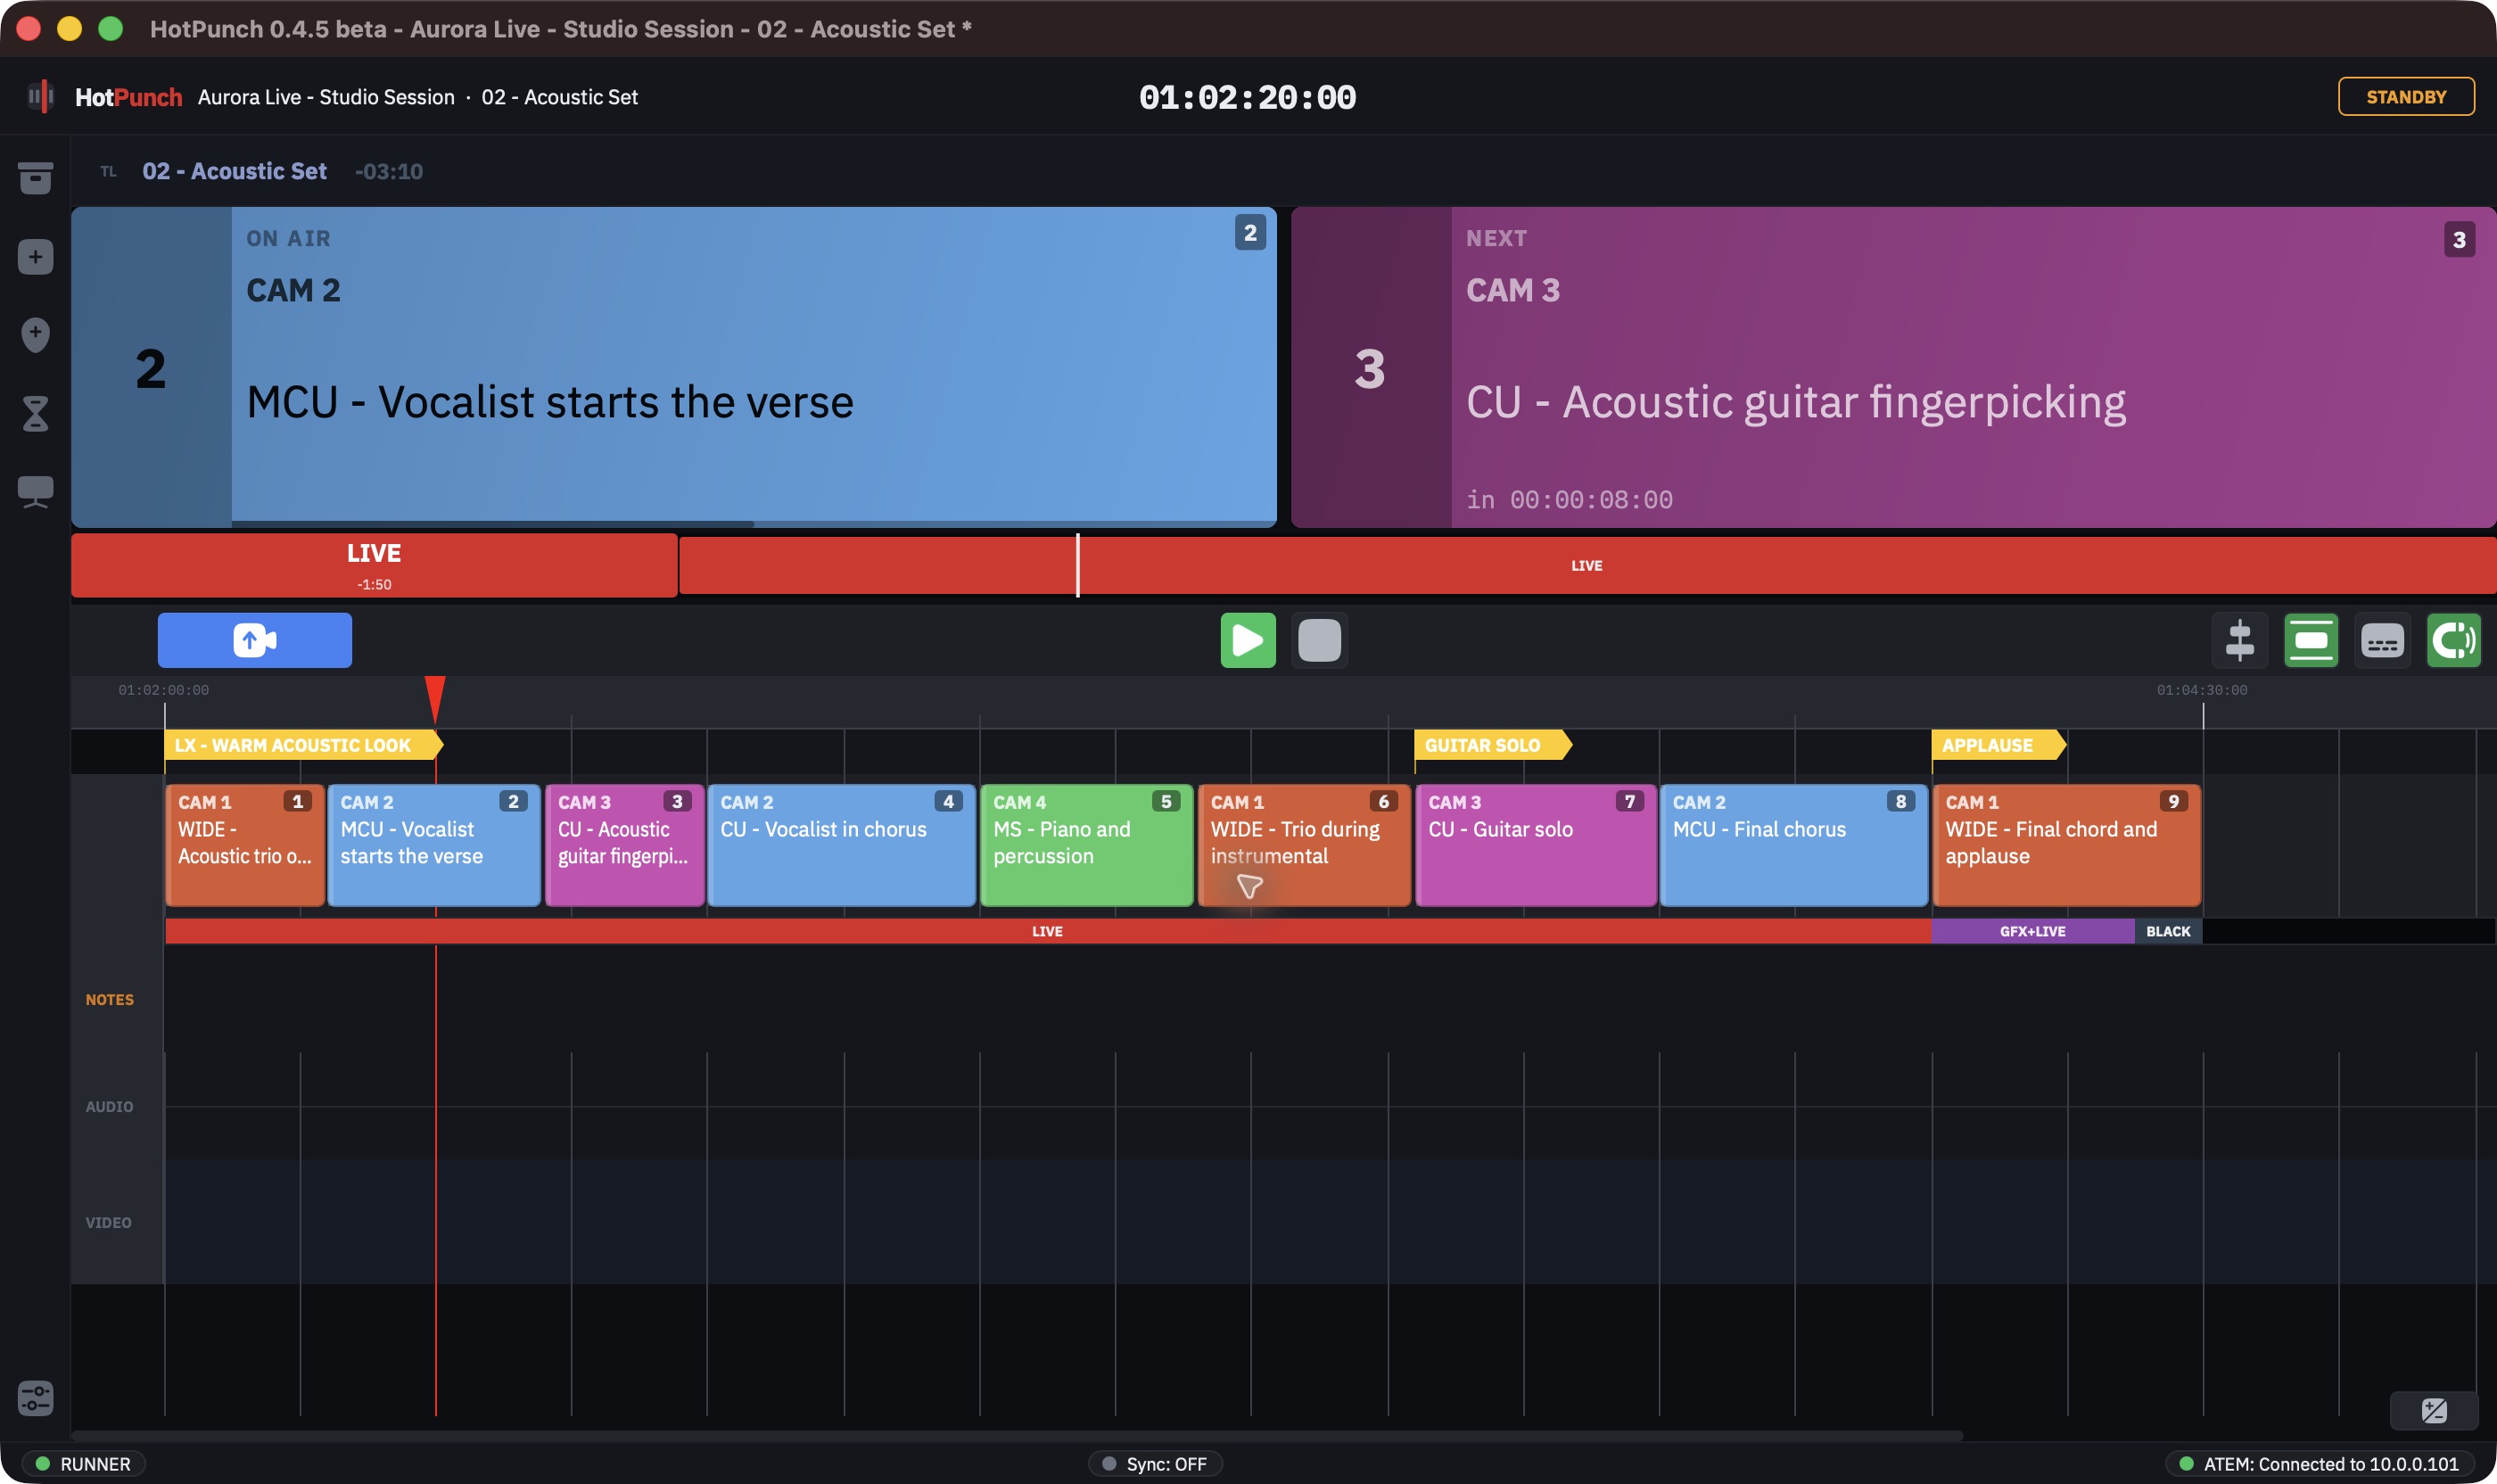Select the 02 - Acoustic Set timeline title
2497x1484 pixels.
pos(234,171)
